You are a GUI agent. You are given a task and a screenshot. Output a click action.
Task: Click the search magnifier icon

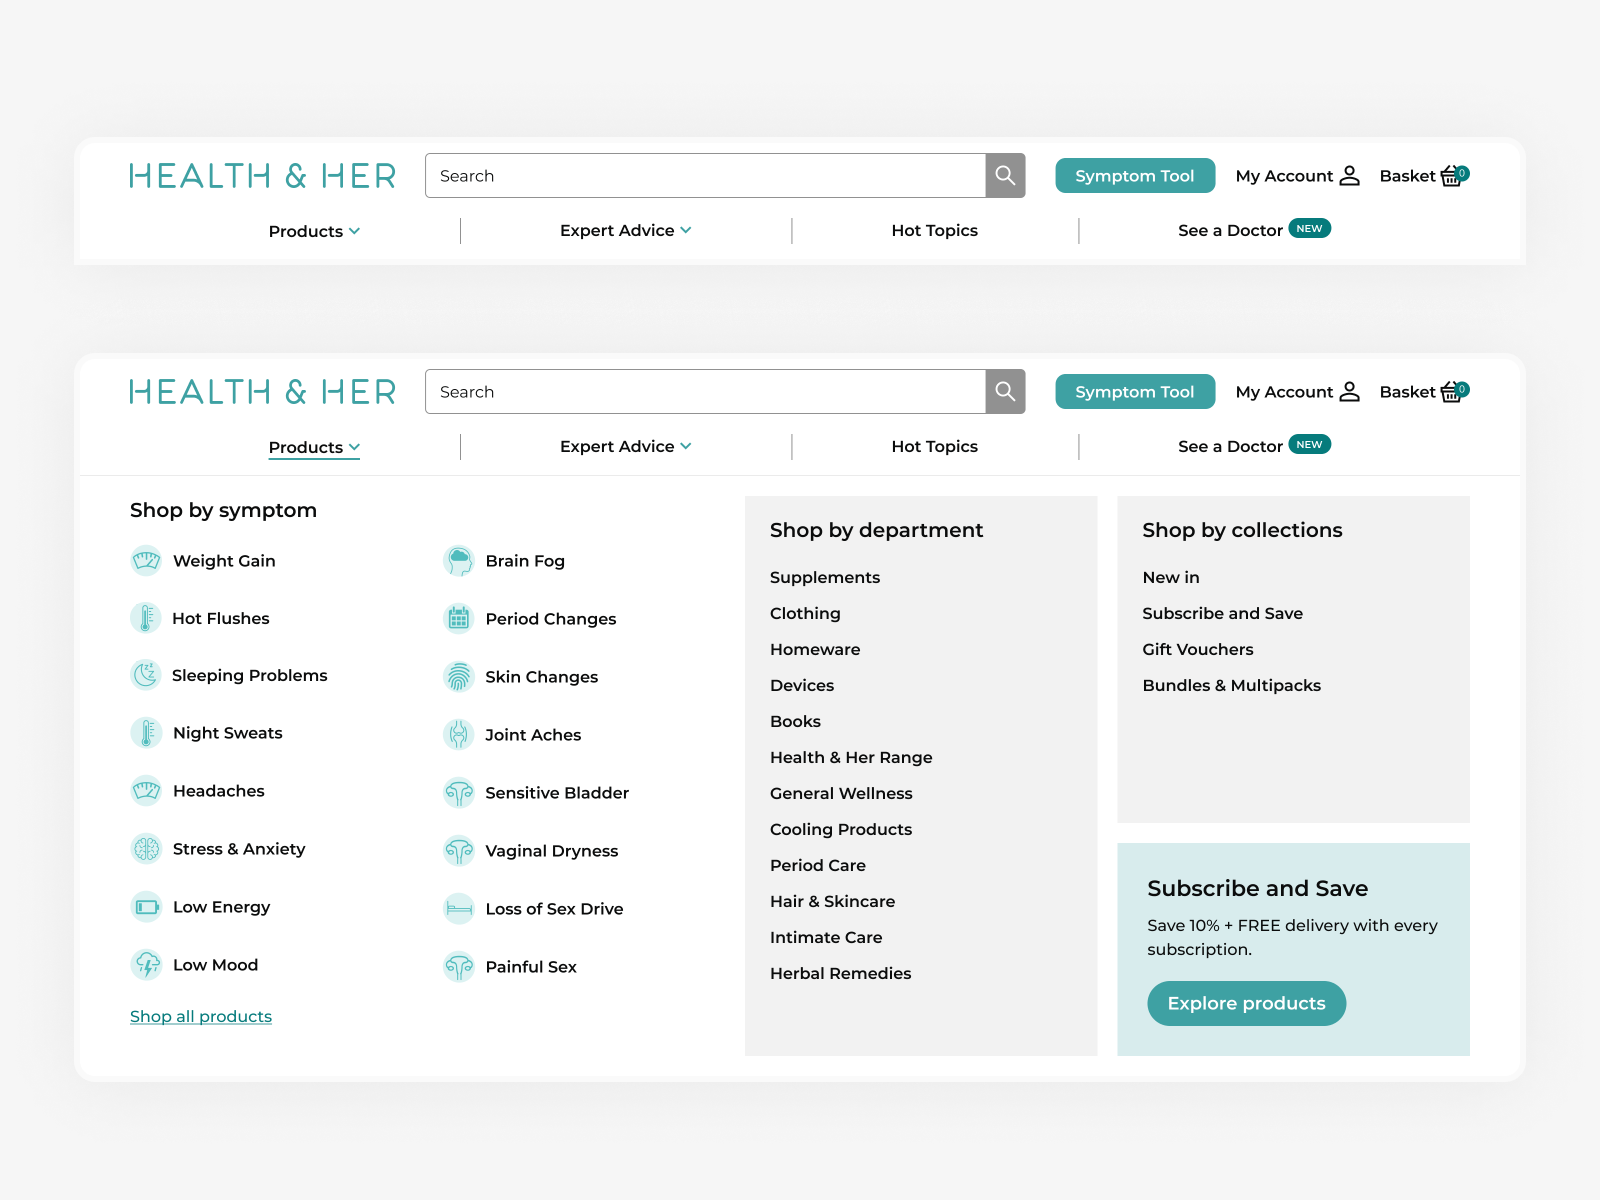tap(1005, 391)
